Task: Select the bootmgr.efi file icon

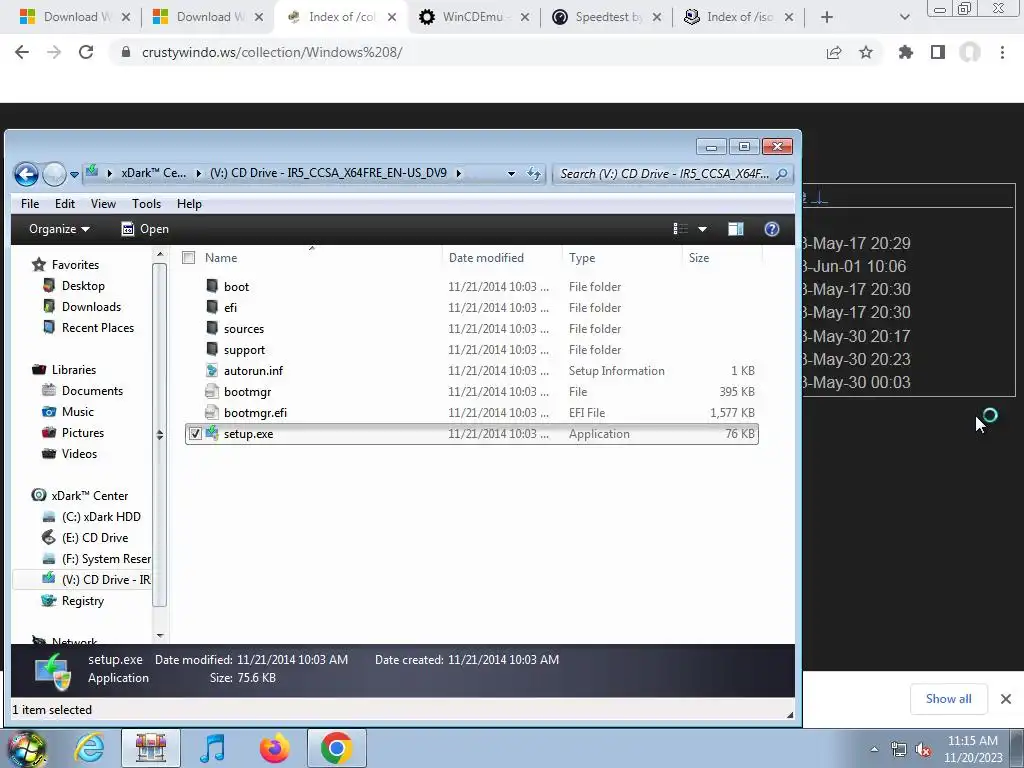Action: click(x=212, y=412)
